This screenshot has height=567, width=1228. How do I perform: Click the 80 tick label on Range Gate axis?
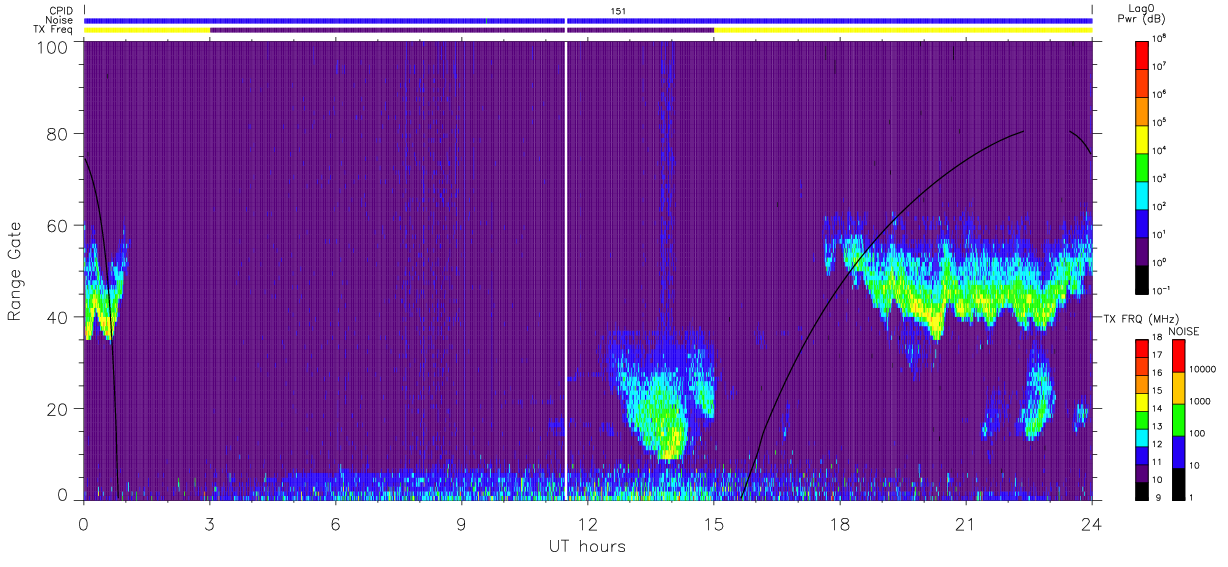tap(57, 133)
